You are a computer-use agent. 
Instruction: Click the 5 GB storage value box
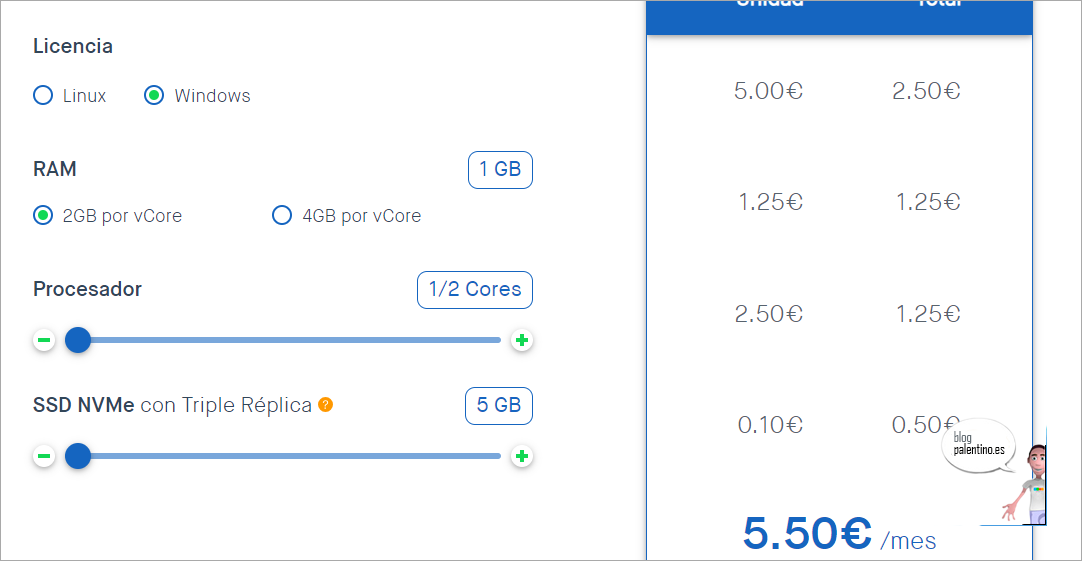pos(499,406)
